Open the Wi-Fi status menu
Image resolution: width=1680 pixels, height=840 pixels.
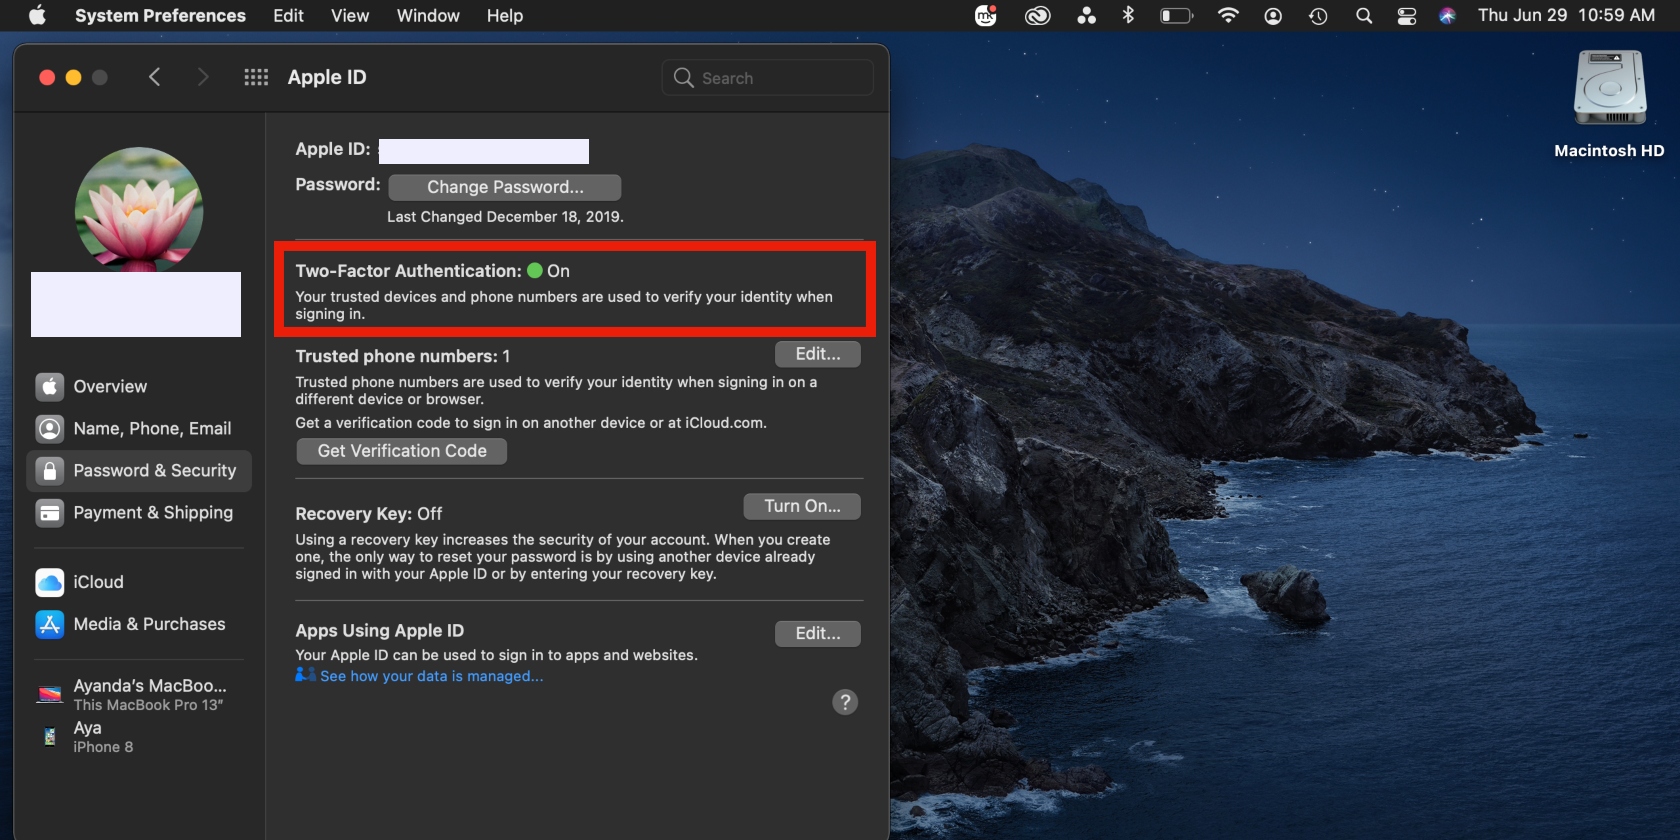[1228, 15]
